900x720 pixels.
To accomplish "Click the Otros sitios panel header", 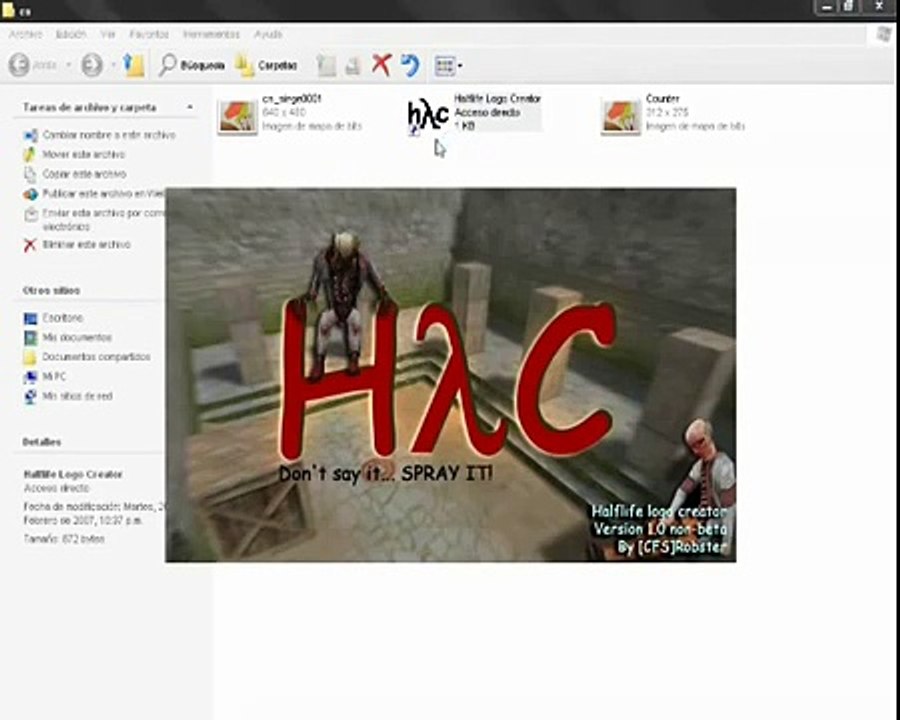I will pyautogui.click(x=51, y=291).
